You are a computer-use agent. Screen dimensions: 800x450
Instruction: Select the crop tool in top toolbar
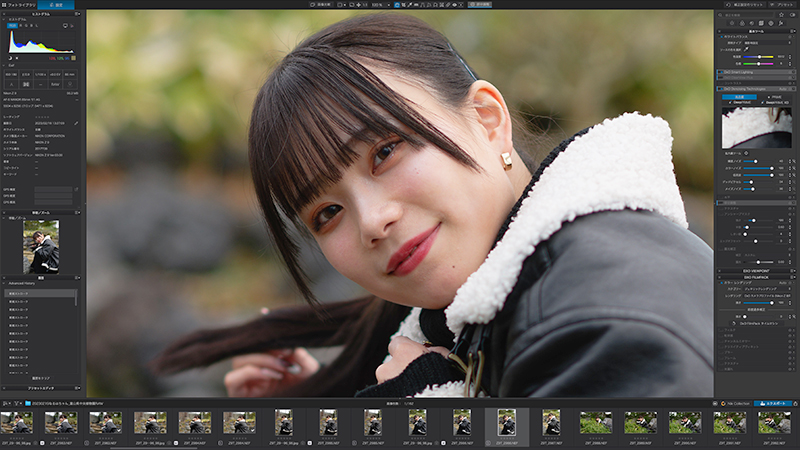[404, 5]
